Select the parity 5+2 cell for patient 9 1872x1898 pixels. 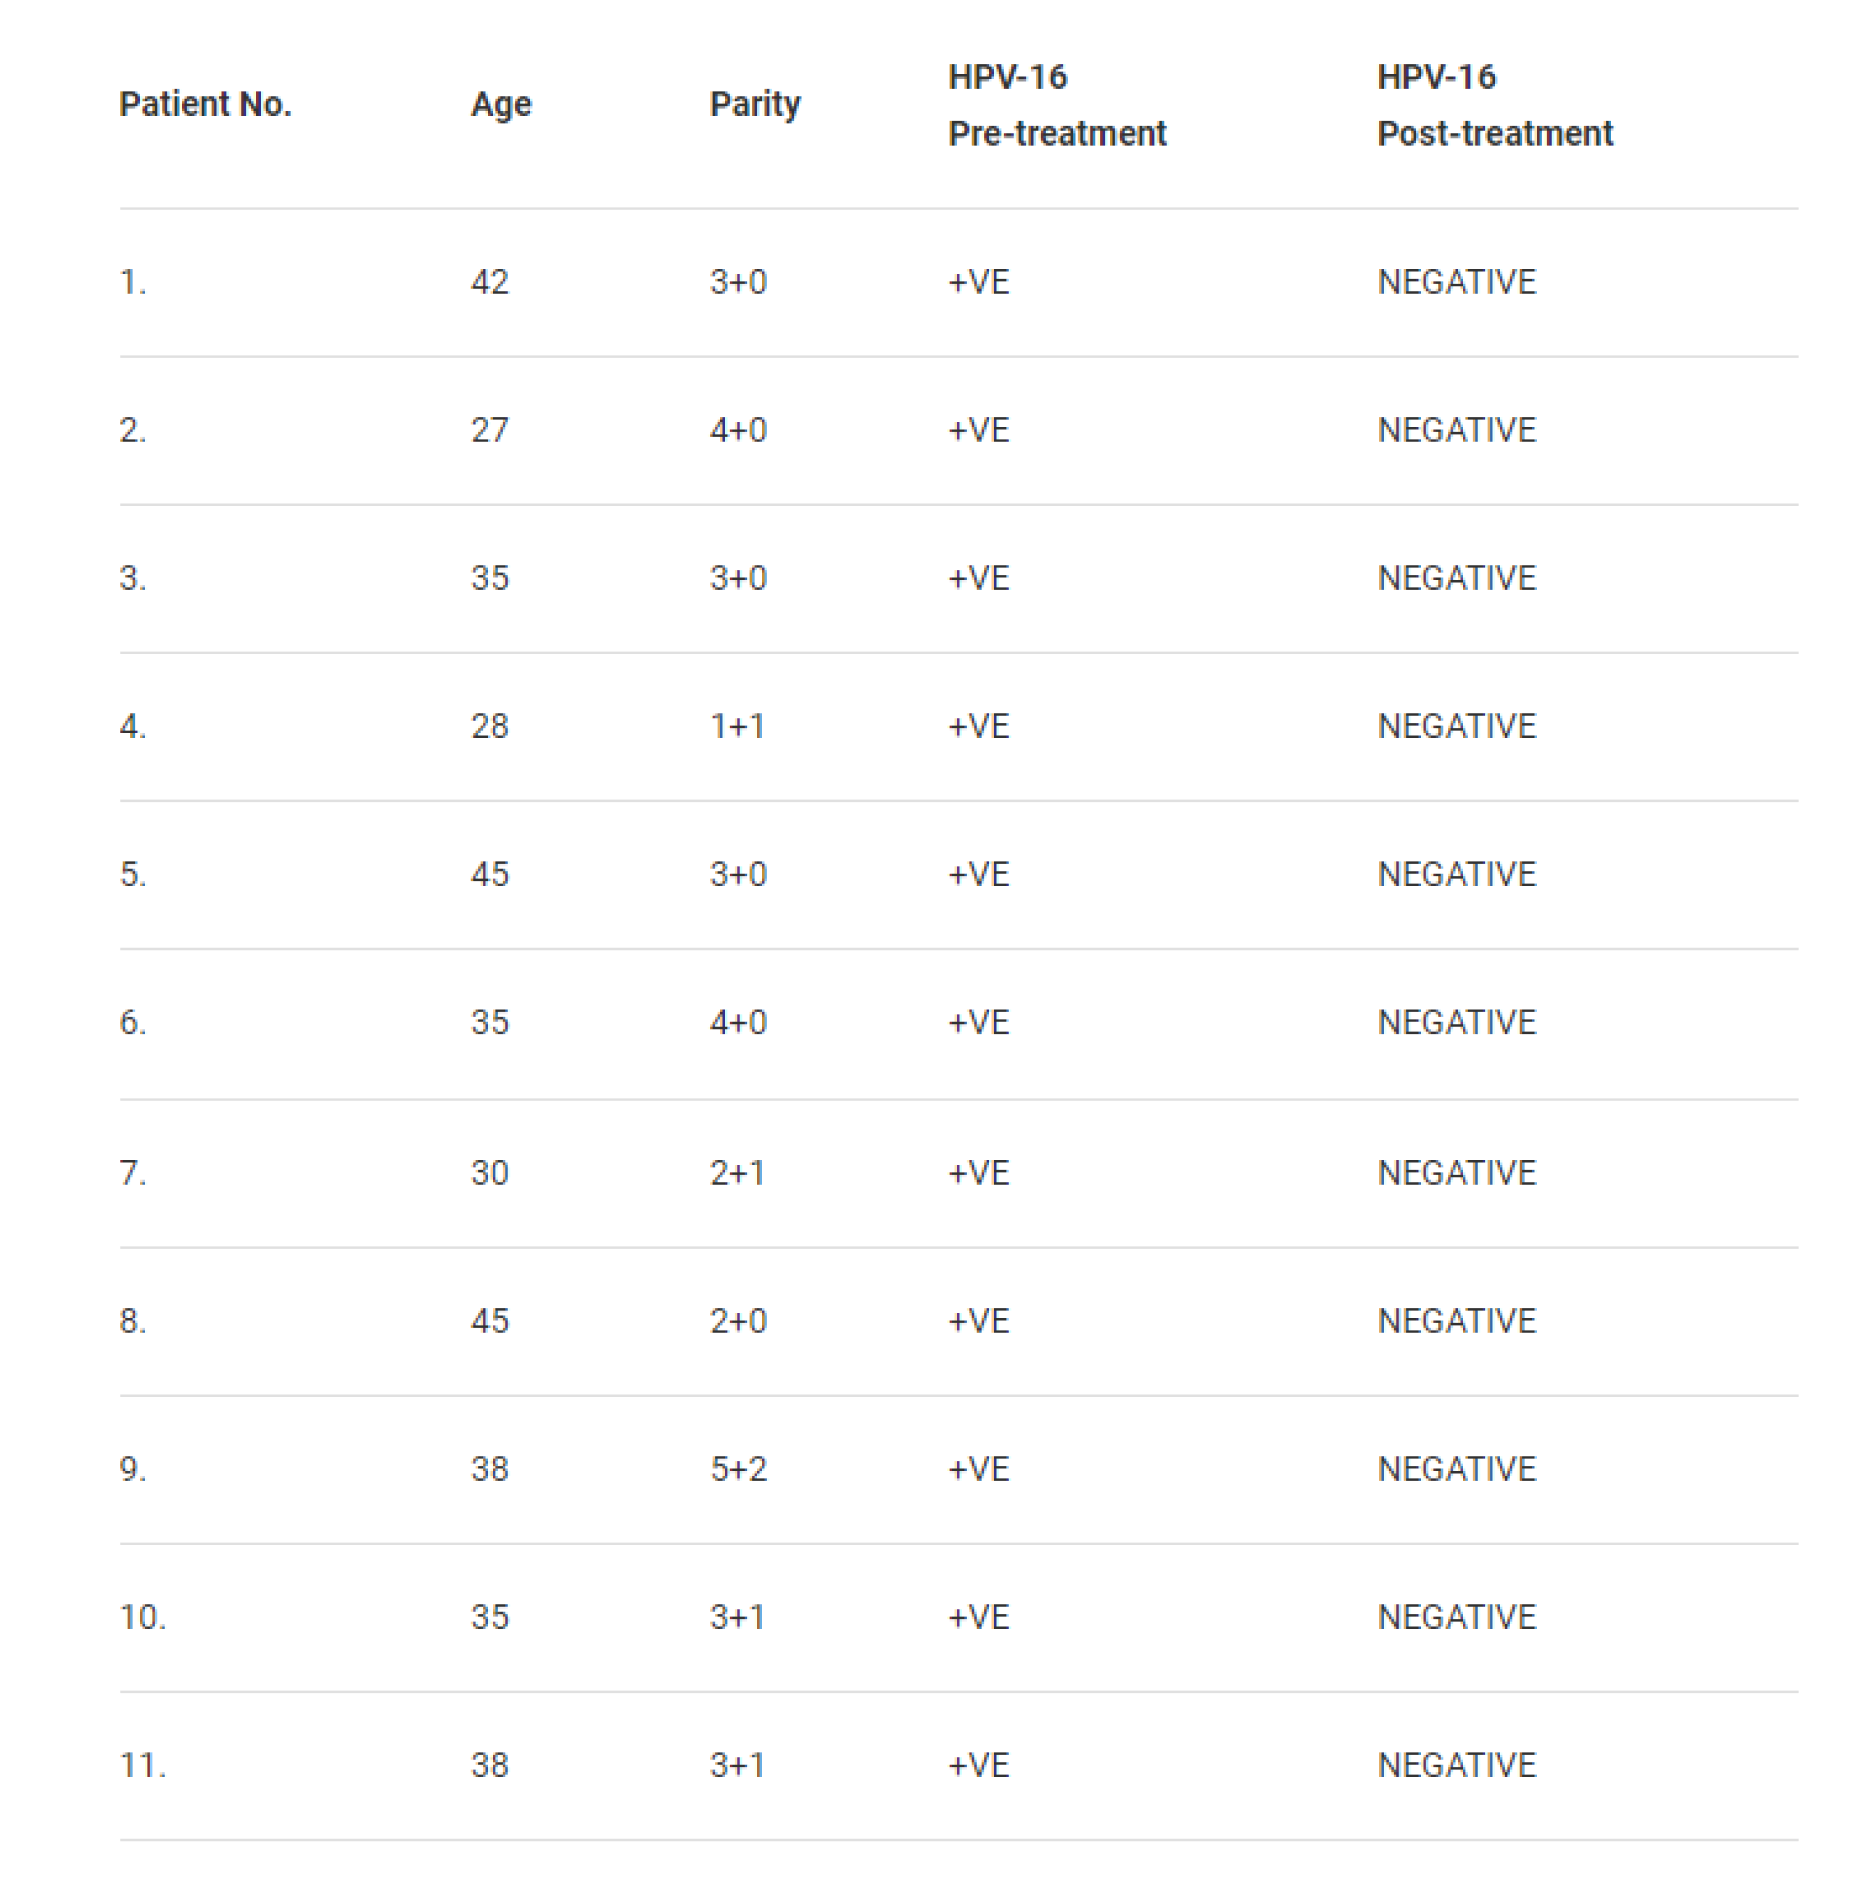(738, 1468)
